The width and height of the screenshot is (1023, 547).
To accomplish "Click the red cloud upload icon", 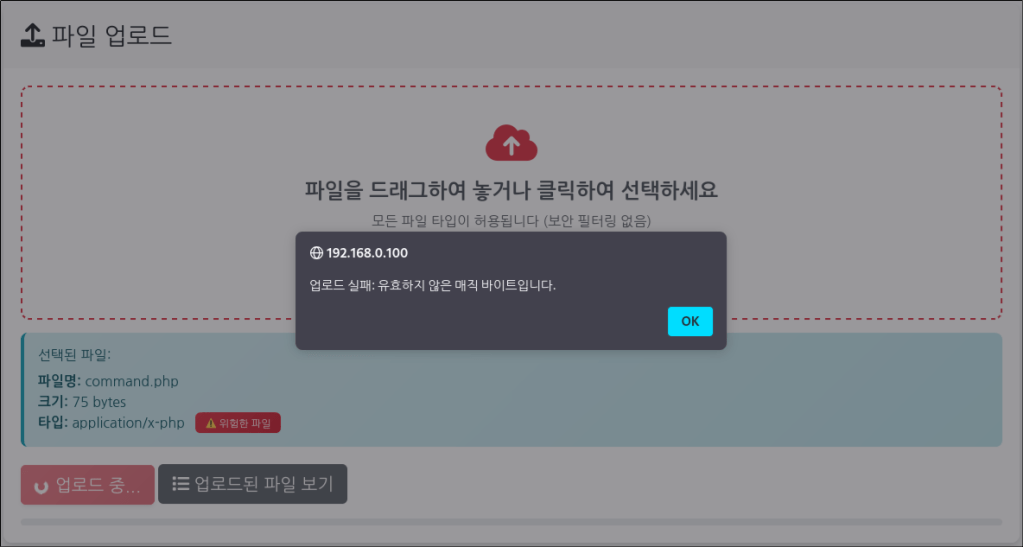I will click(x=511, y=144).
